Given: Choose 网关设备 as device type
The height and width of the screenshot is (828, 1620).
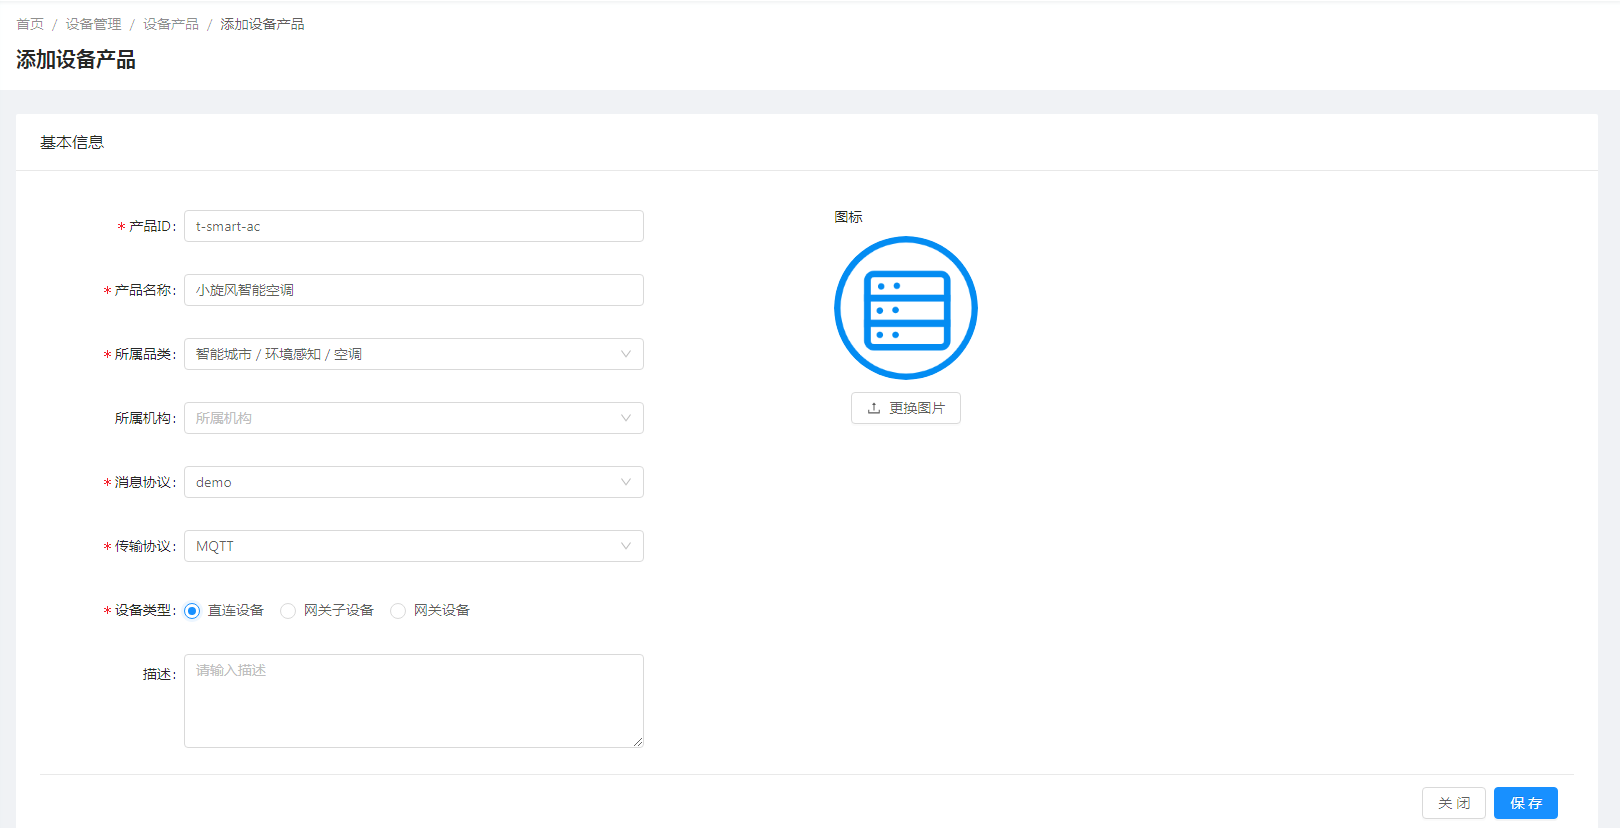Looking at the screenshot, I should pyautogui.click(x=398, y=611).
